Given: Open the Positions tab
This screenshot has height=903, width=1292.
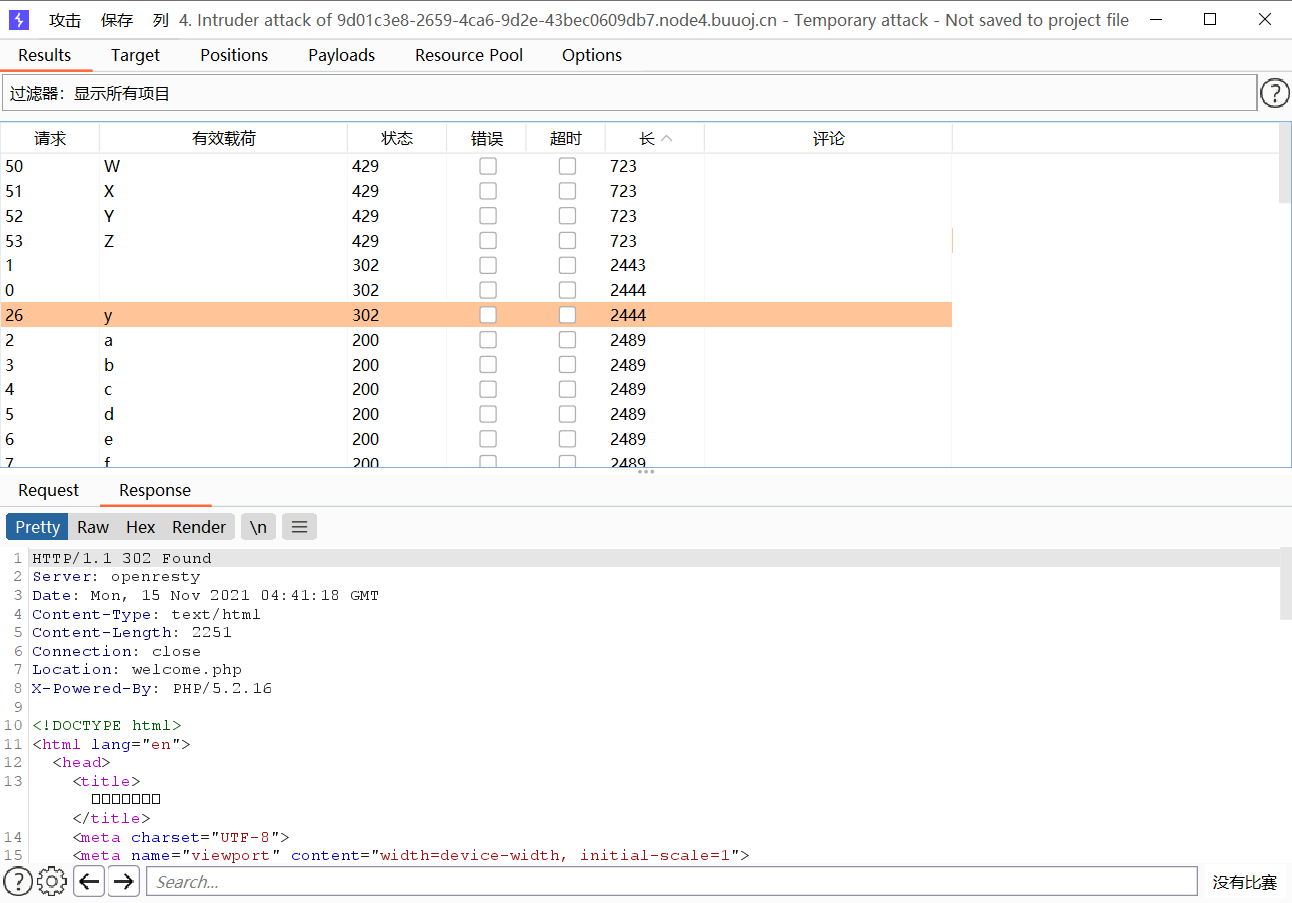Looking at the screenshot, I should [x=234, y=55].
